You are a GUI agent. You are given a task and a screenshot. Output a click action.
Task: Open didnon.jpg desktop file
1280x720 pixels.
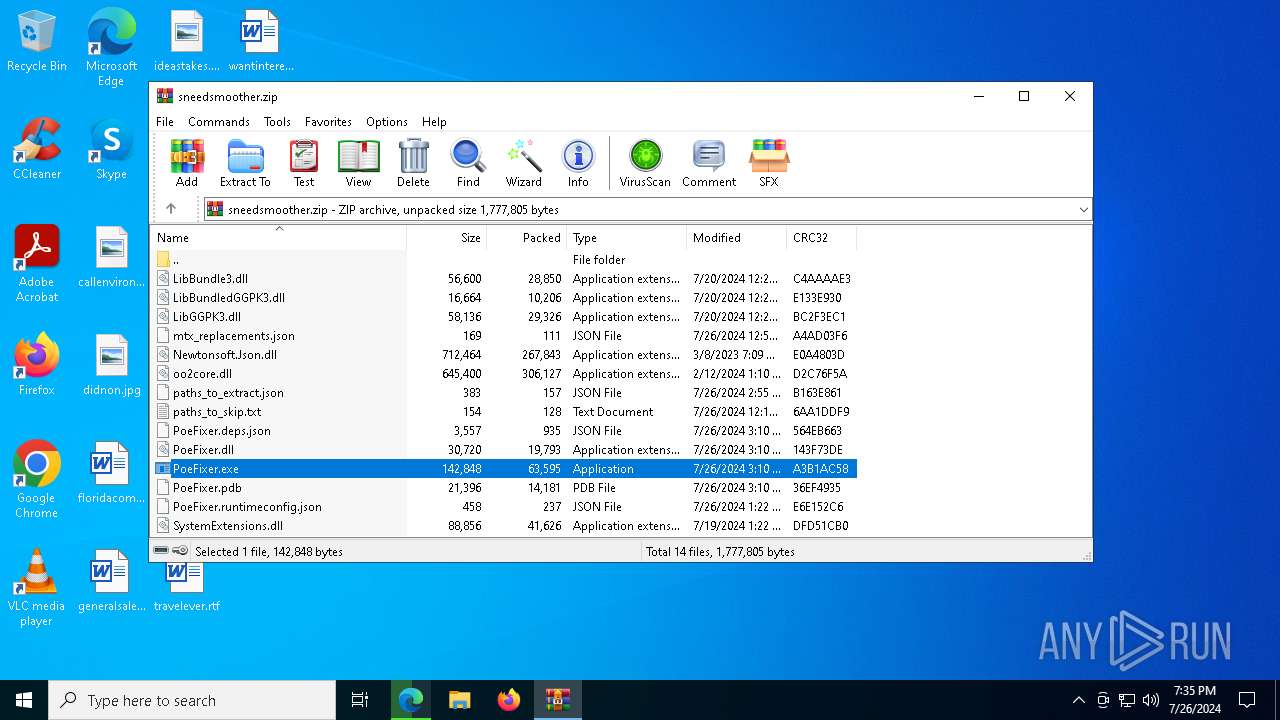111,365
